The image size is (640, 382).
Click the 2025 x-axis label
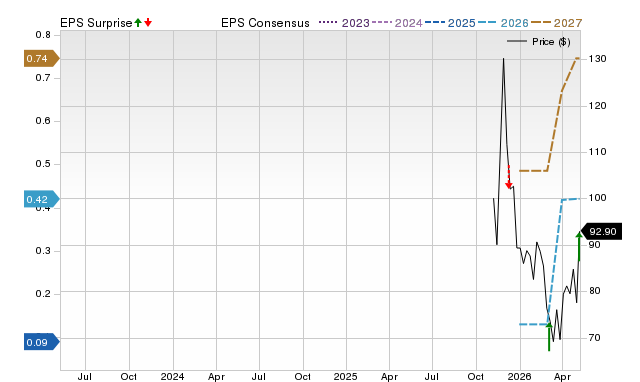pos(345,376)
